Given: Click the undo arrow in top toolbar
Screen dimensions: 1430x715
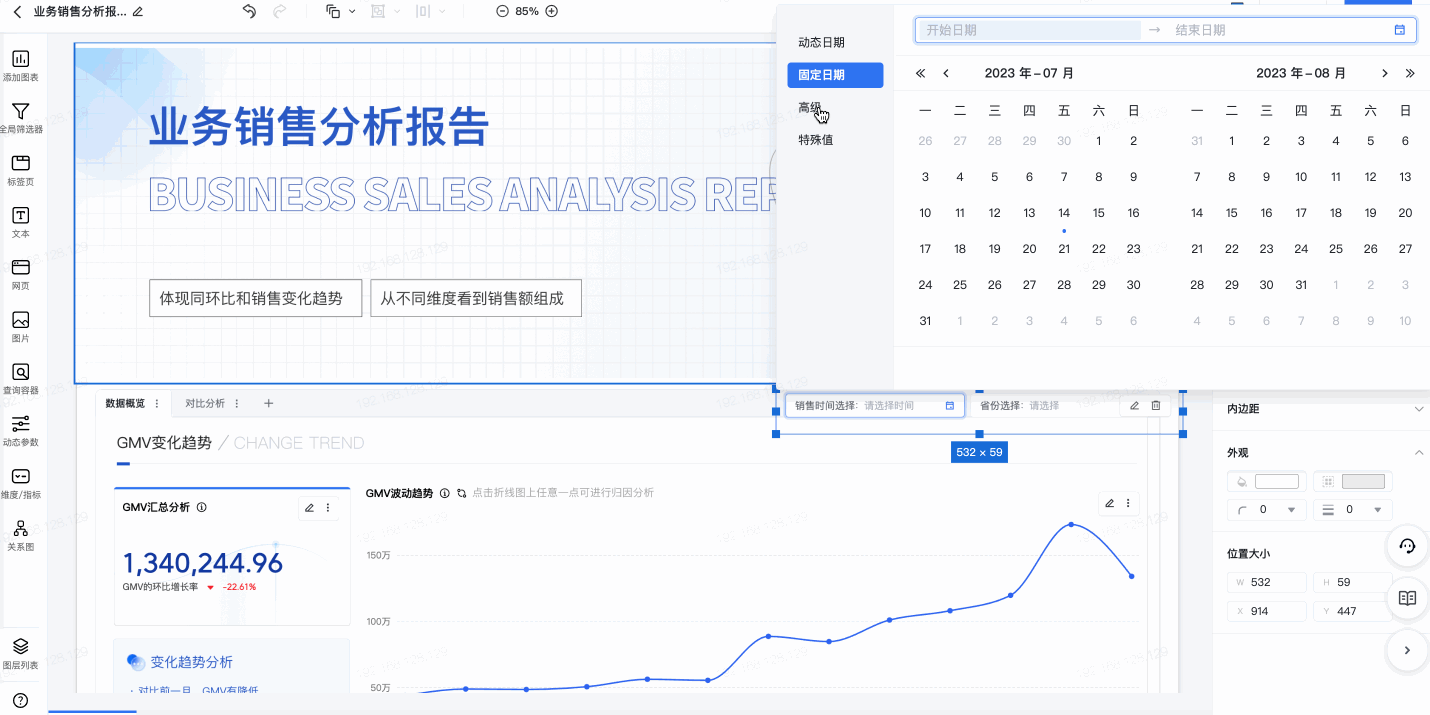Looking at the screenshot, I should tap(249, 11).
